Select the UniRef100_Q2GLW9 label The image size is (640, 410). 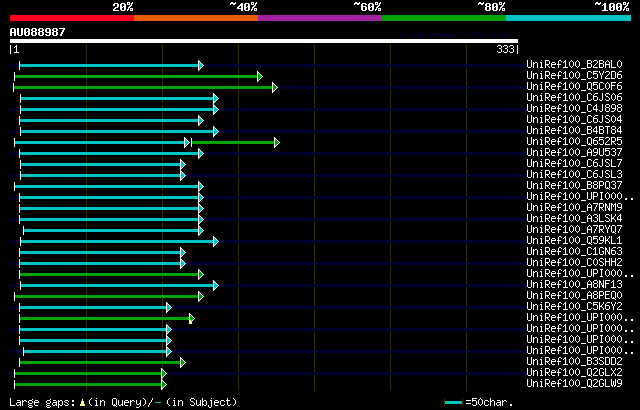coord(574,384)
